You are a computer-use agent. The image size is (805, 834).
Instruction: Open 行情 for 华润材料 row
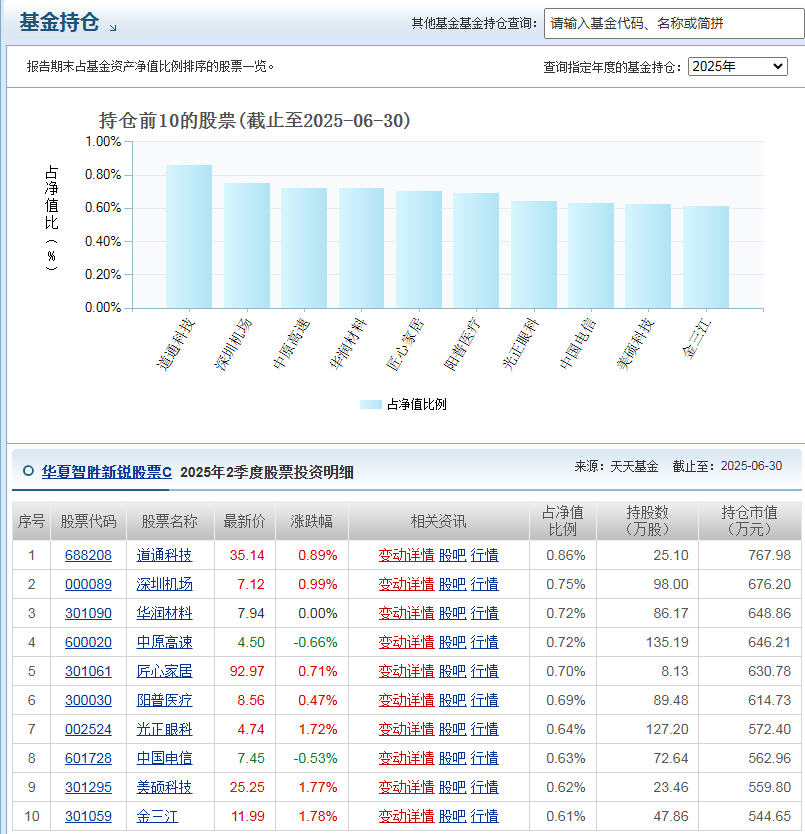485,613
